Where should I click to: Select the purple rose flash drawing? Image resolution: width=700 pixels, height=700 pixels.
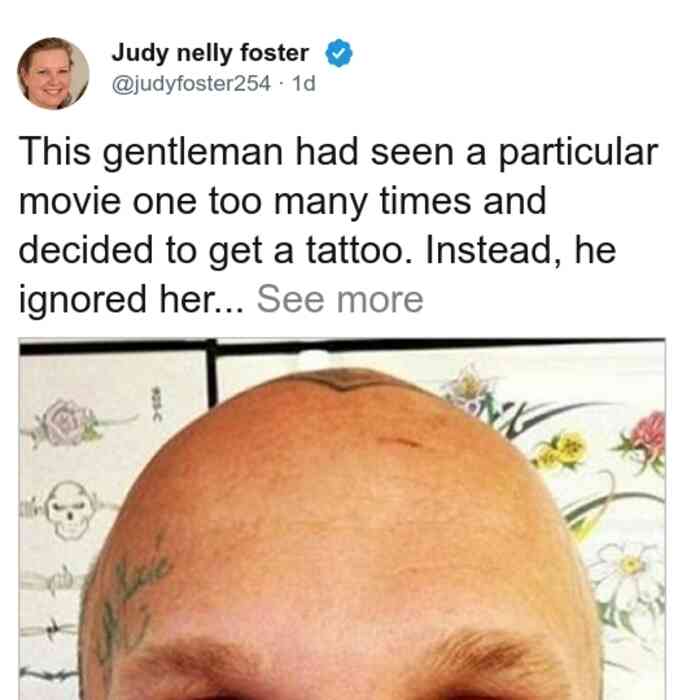[x=69, y=423]
